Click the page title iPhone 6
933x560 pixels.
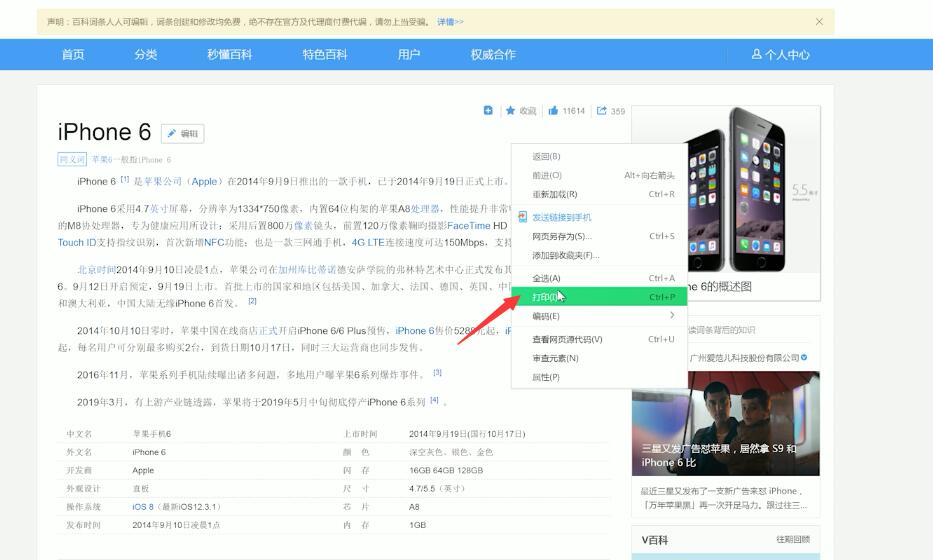click(104, 132)
